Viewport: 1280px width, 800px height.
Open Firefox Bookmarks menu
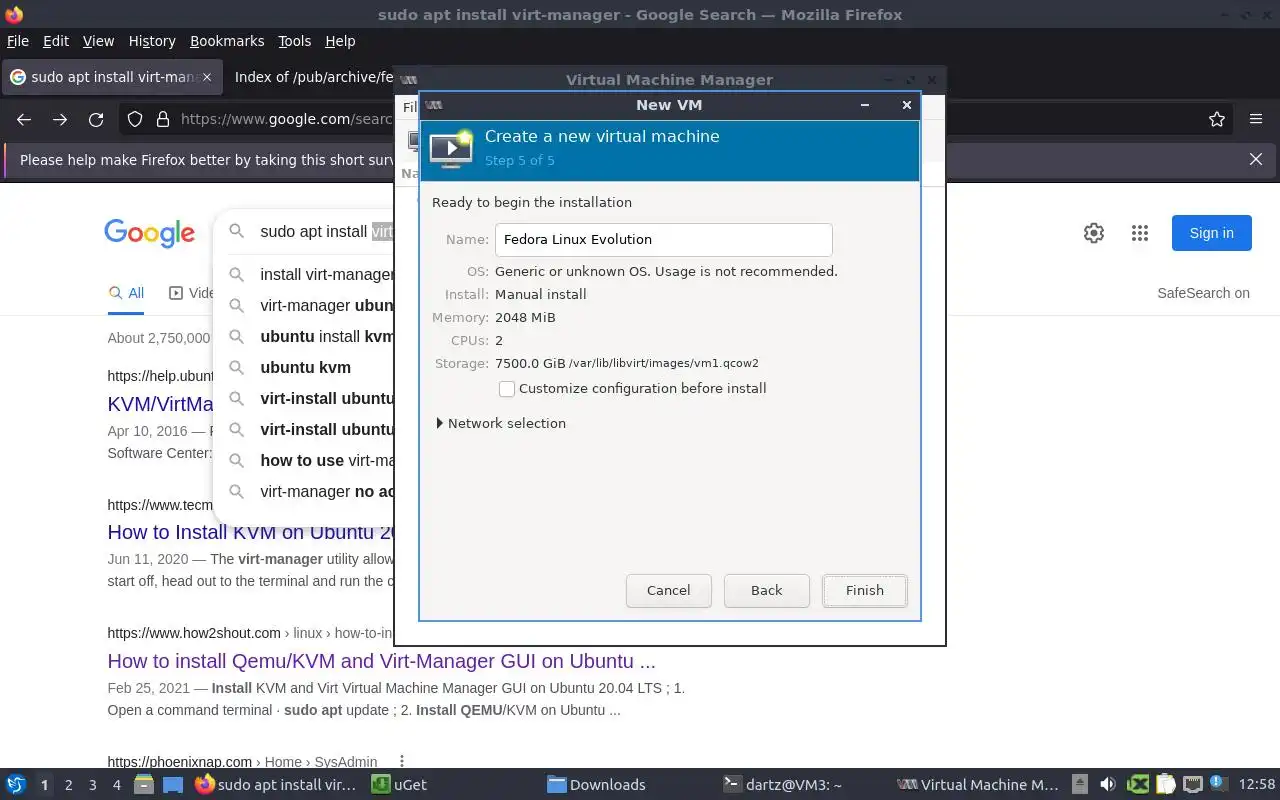pos(227,41)
